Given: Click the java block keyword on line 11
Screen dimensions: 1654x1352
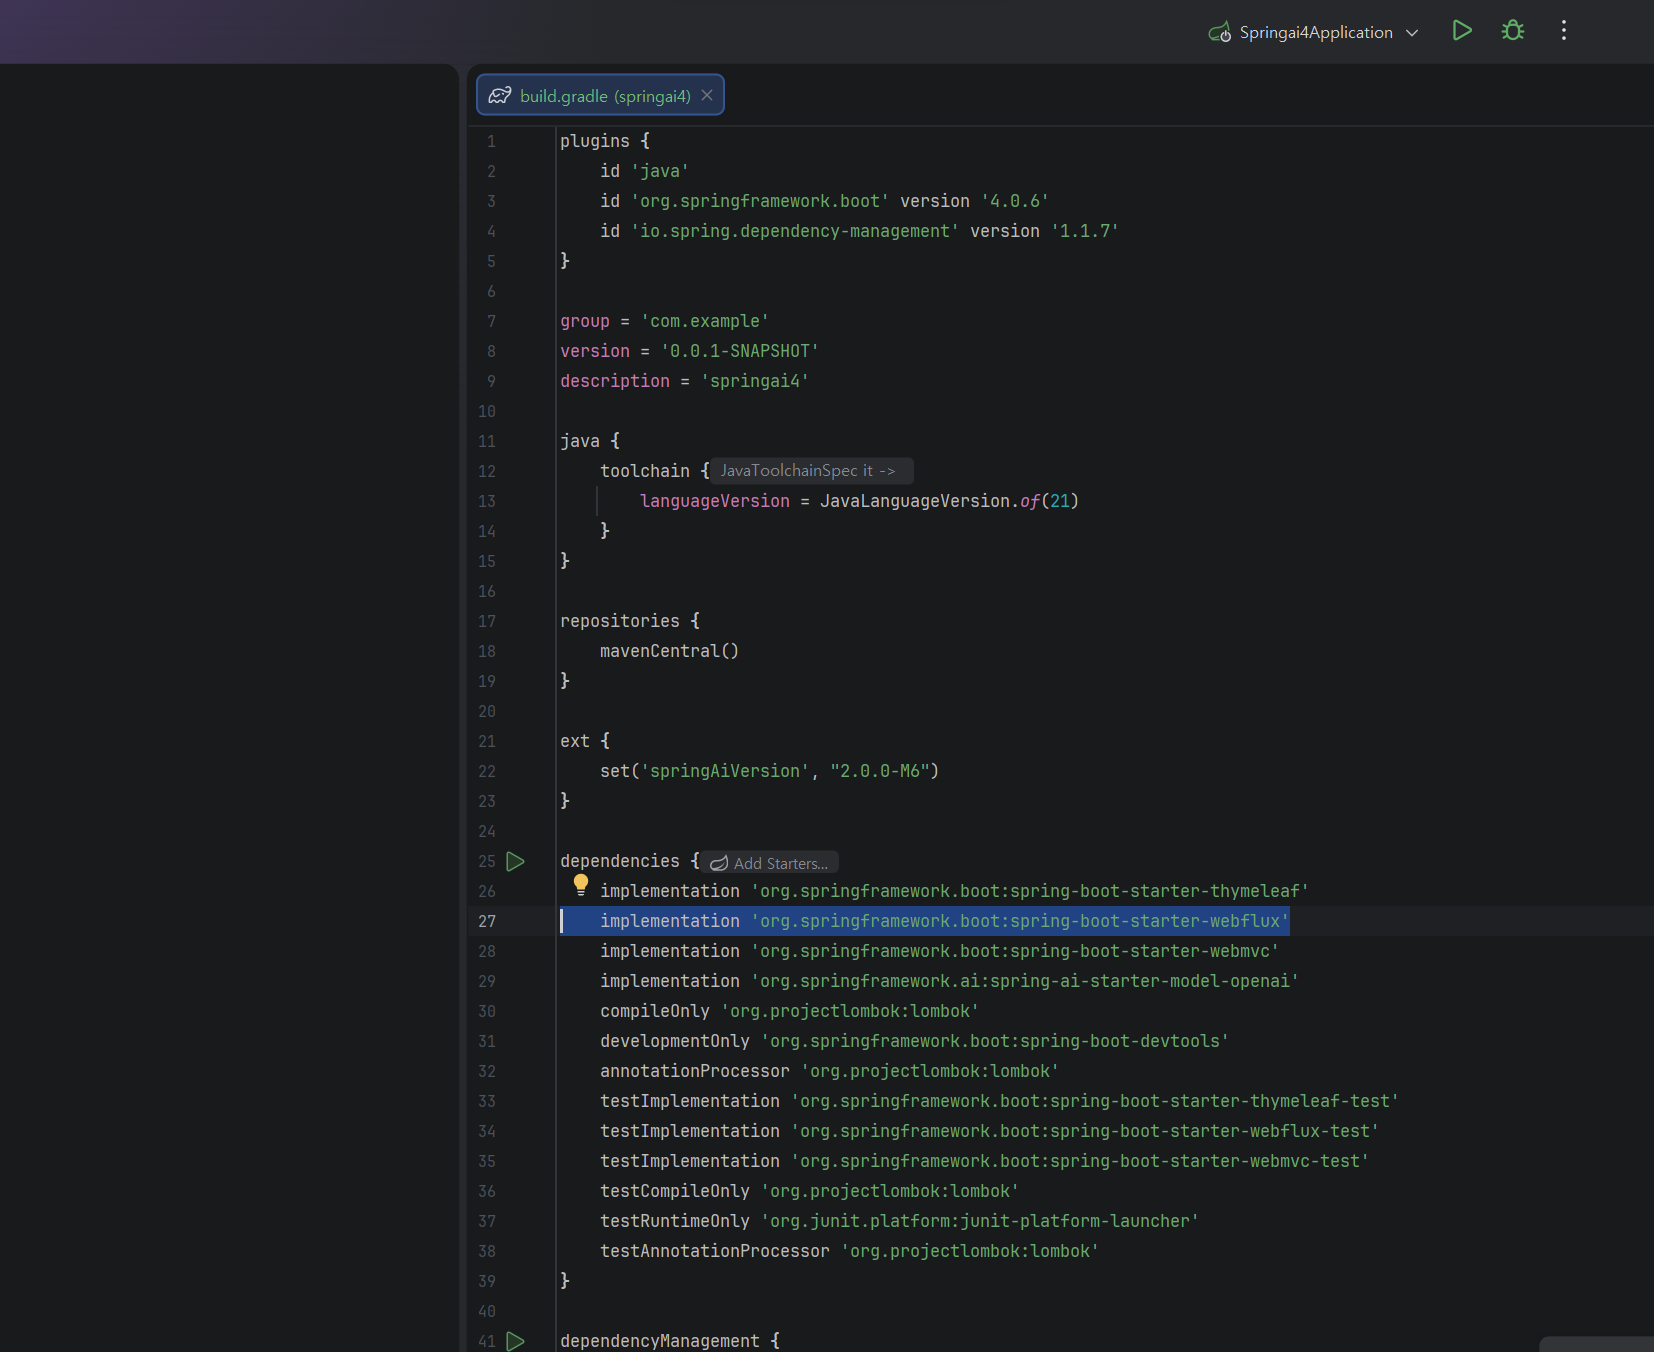Looking at the screenshot, I should (x=580, y=441).
